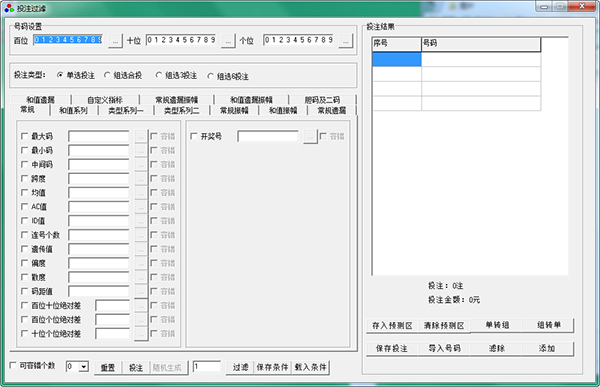Click the 滤除 button
The image size is (600, 387).
496,348
